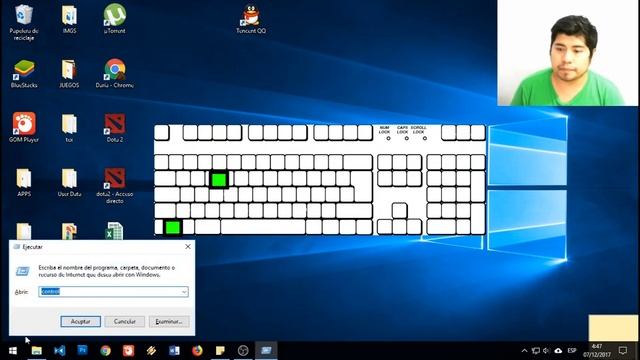Viewport: 640px width, 360px height.
Task: Open File Explorer from the taskbar
Action: tap(37, 351)
